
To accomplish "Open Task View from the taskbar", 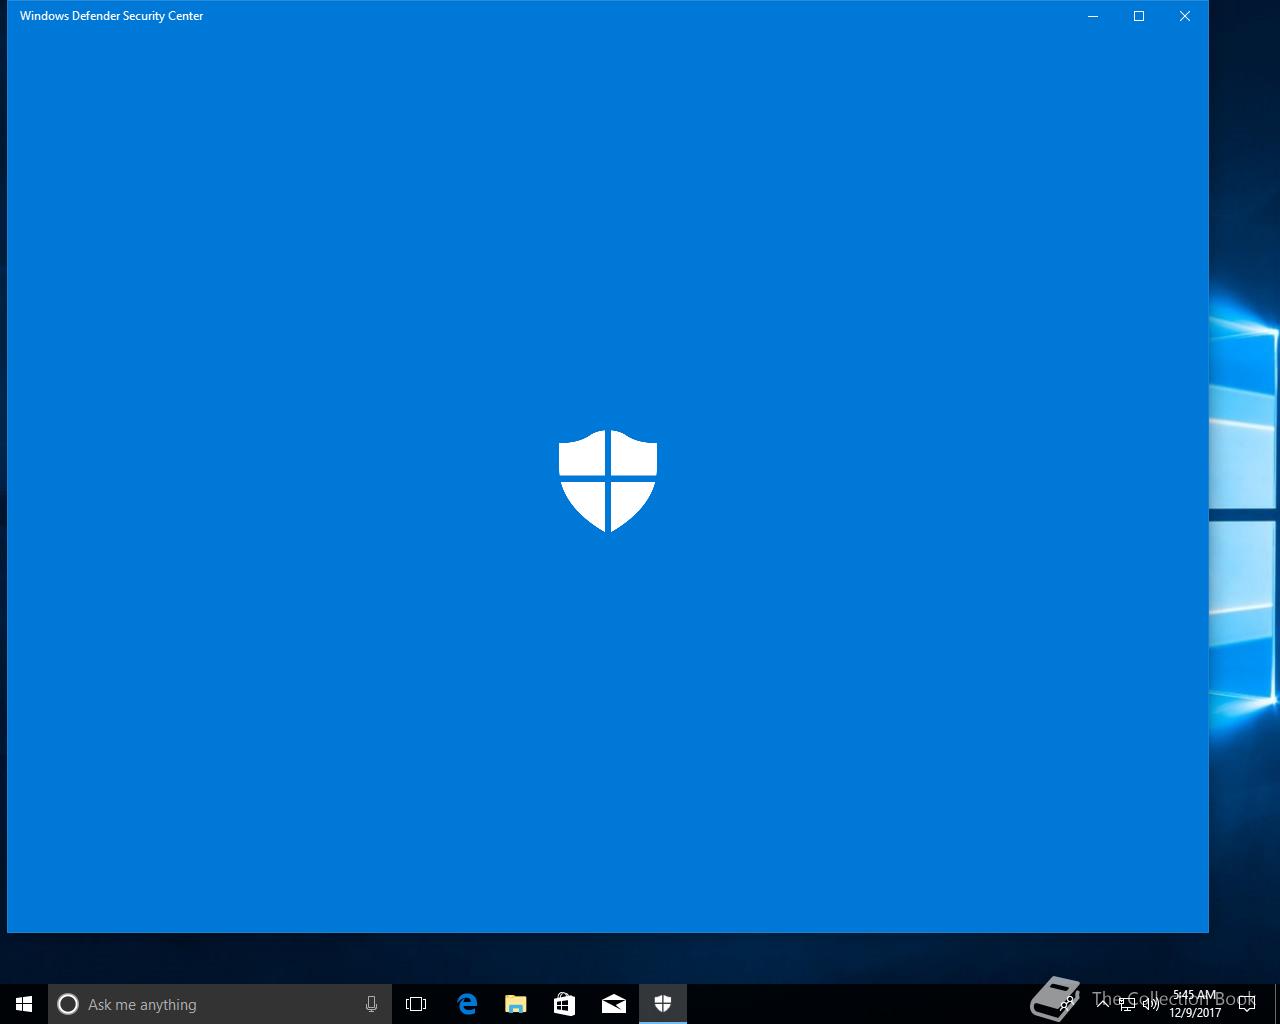I will tap(416, 1004).
